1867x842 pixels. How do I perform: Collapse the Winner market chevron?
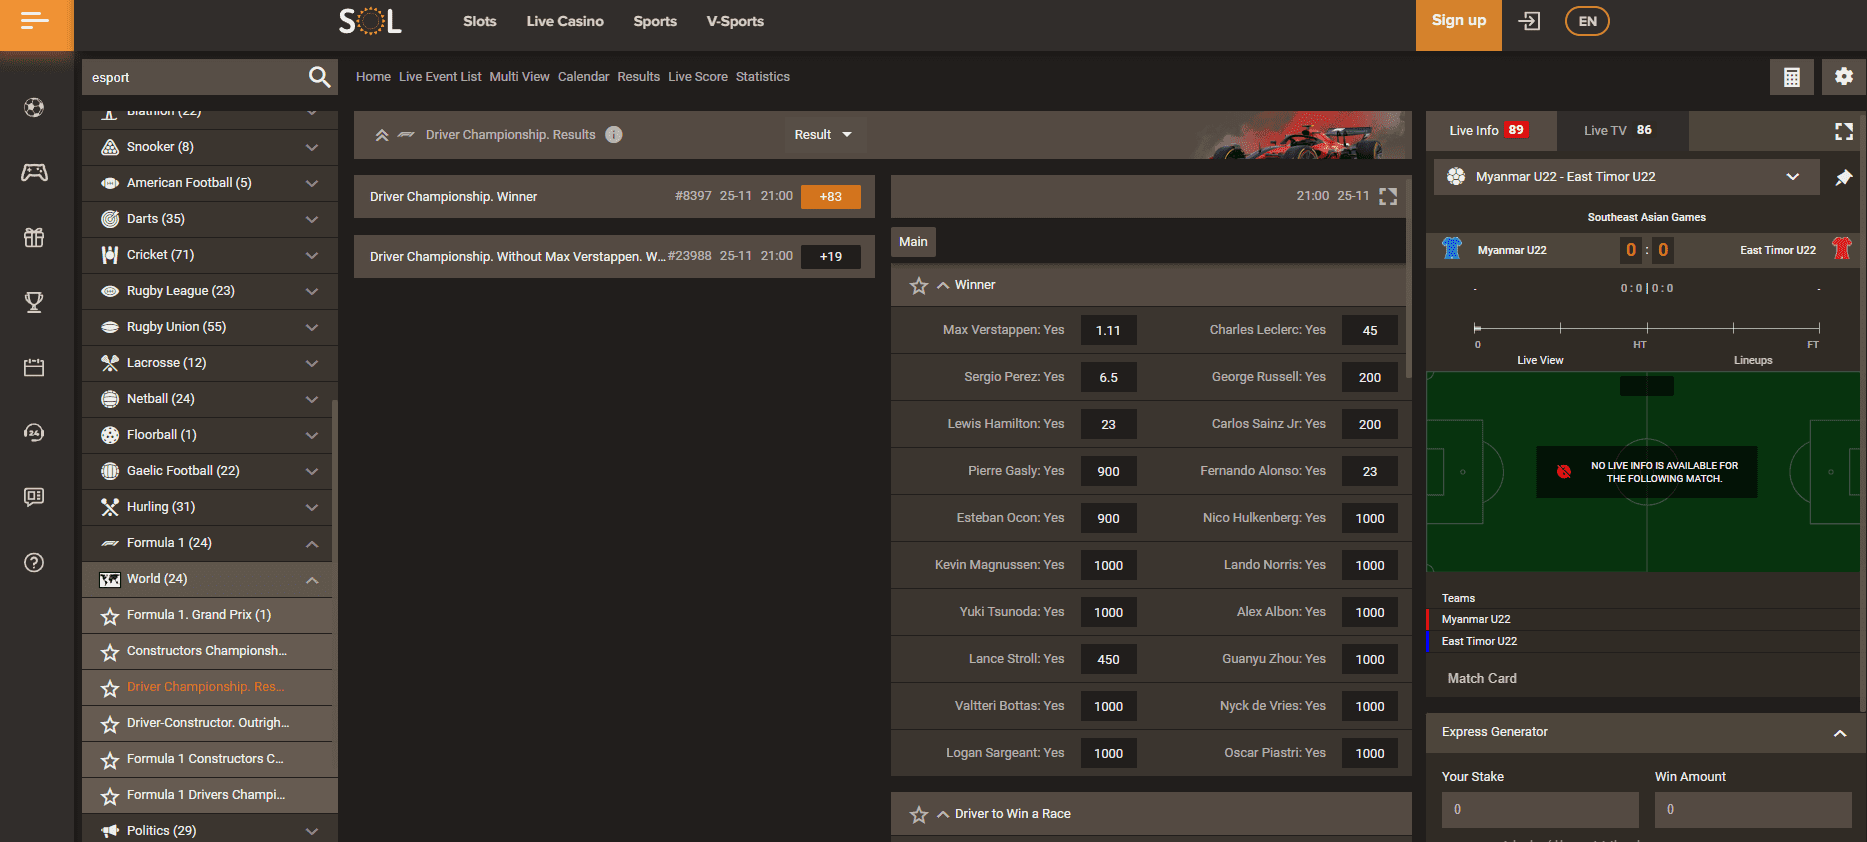943,286
